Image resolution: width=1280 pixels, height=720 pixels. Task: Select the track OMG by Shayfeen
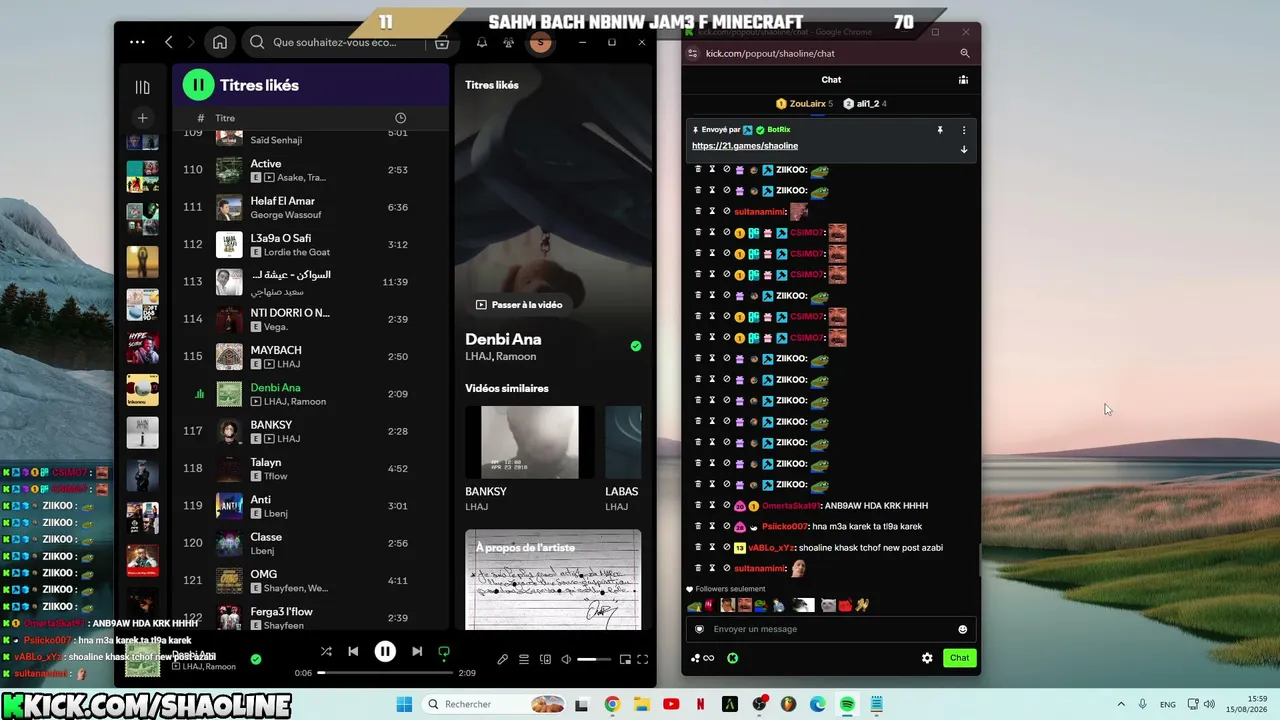coord(312,580)
